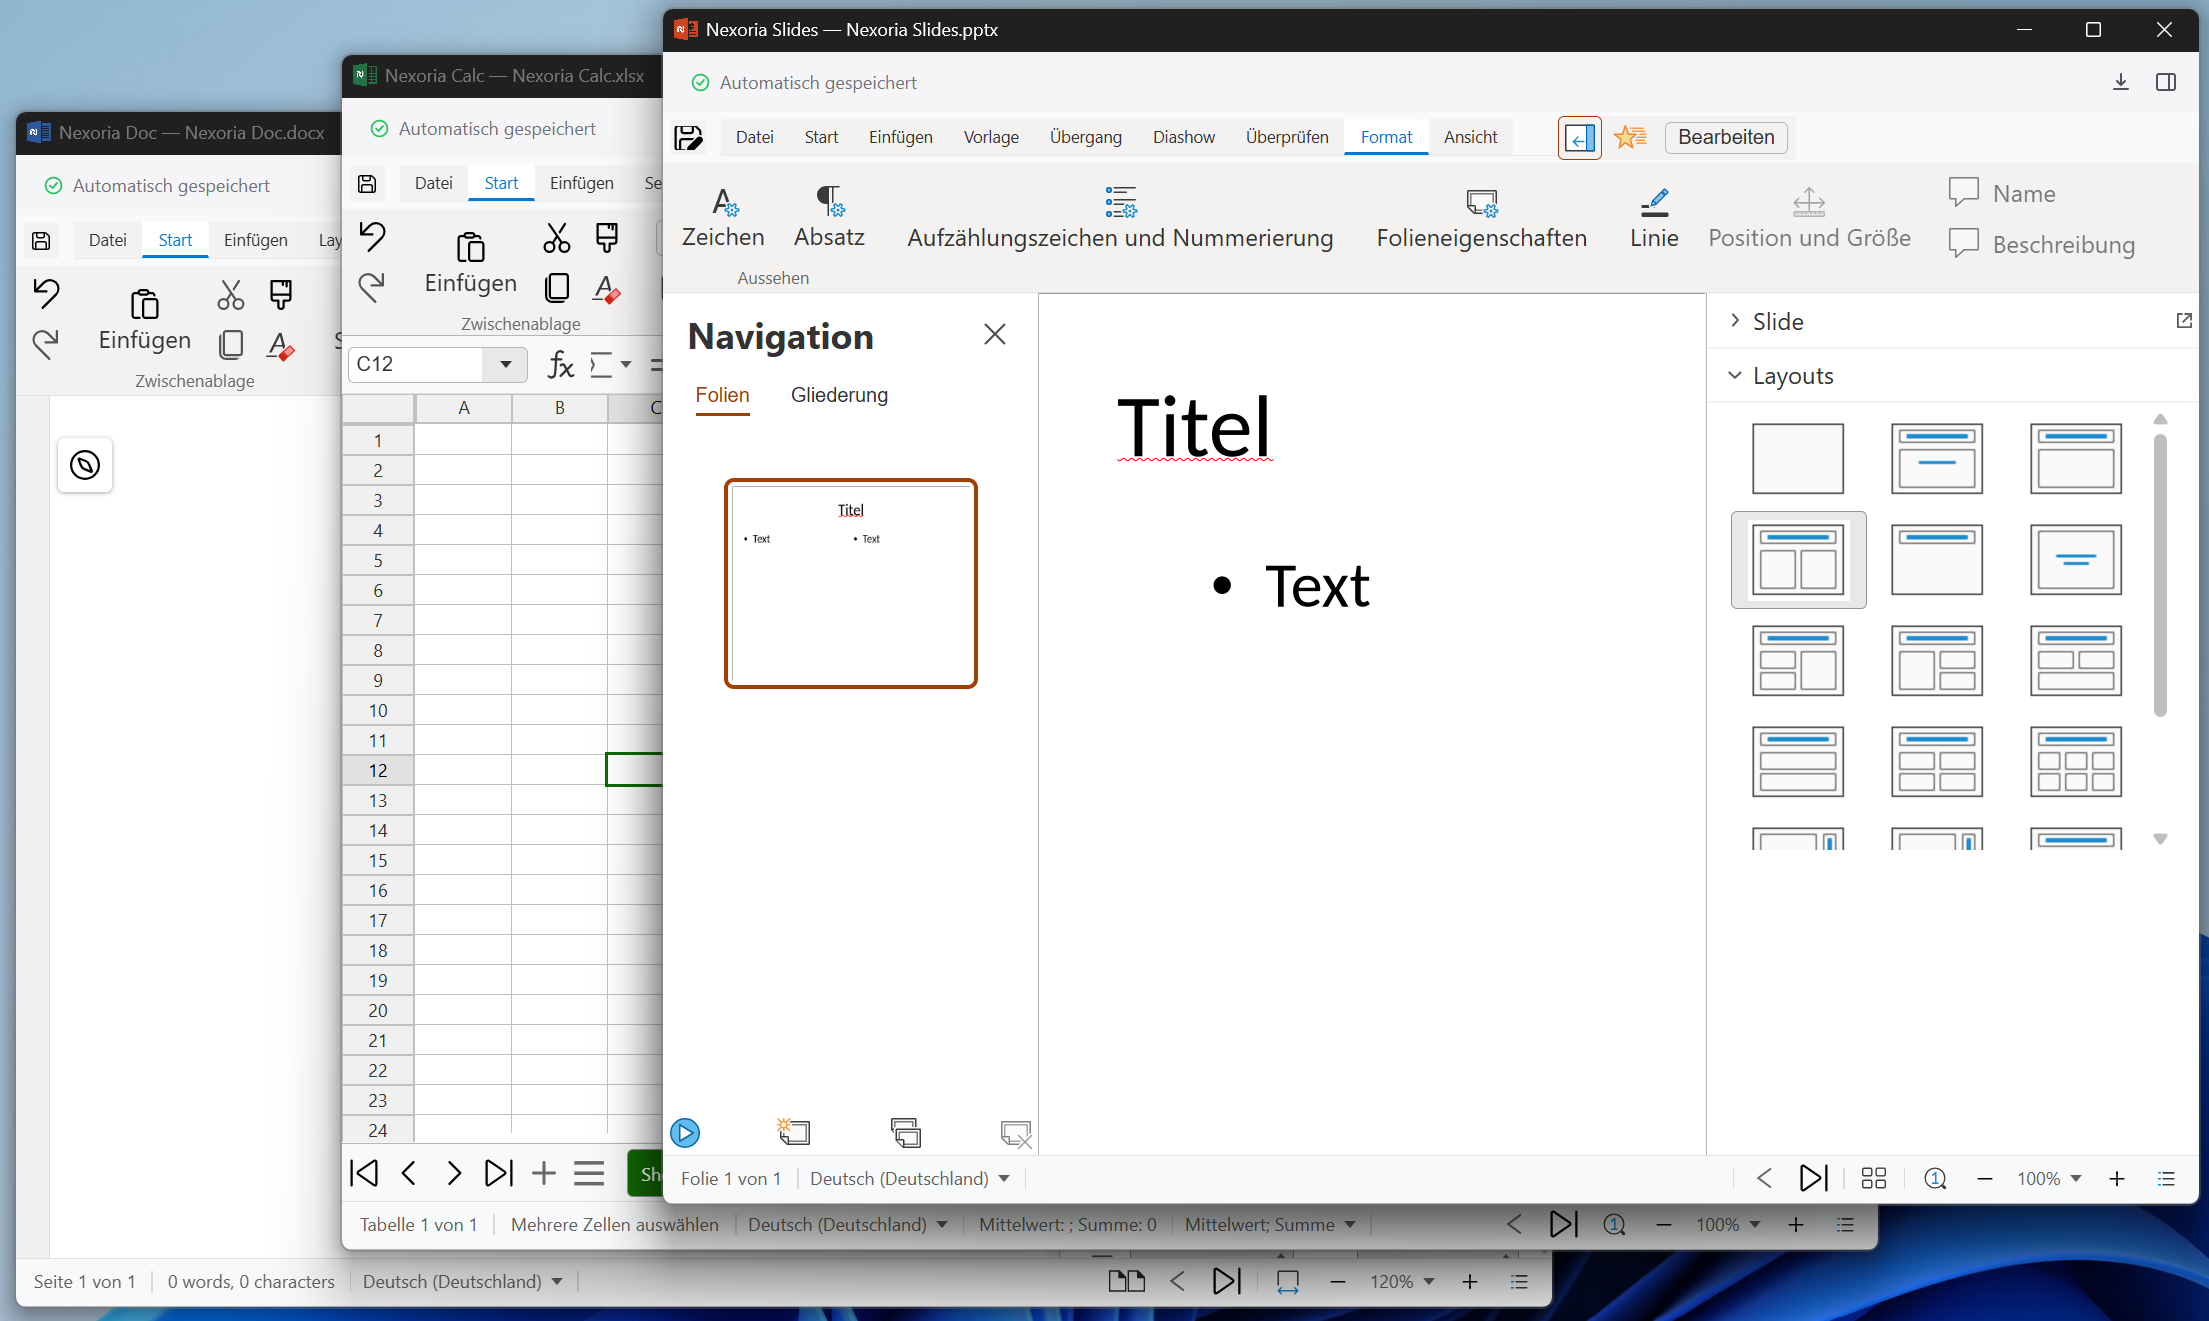
Task: Open Folieneigenschaften
Action: tap(1481, 217)
